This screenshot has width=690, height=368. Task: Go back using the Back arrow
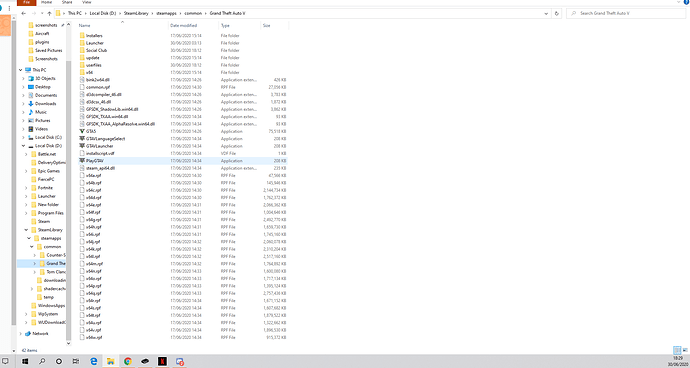click(x=23, y=14)
